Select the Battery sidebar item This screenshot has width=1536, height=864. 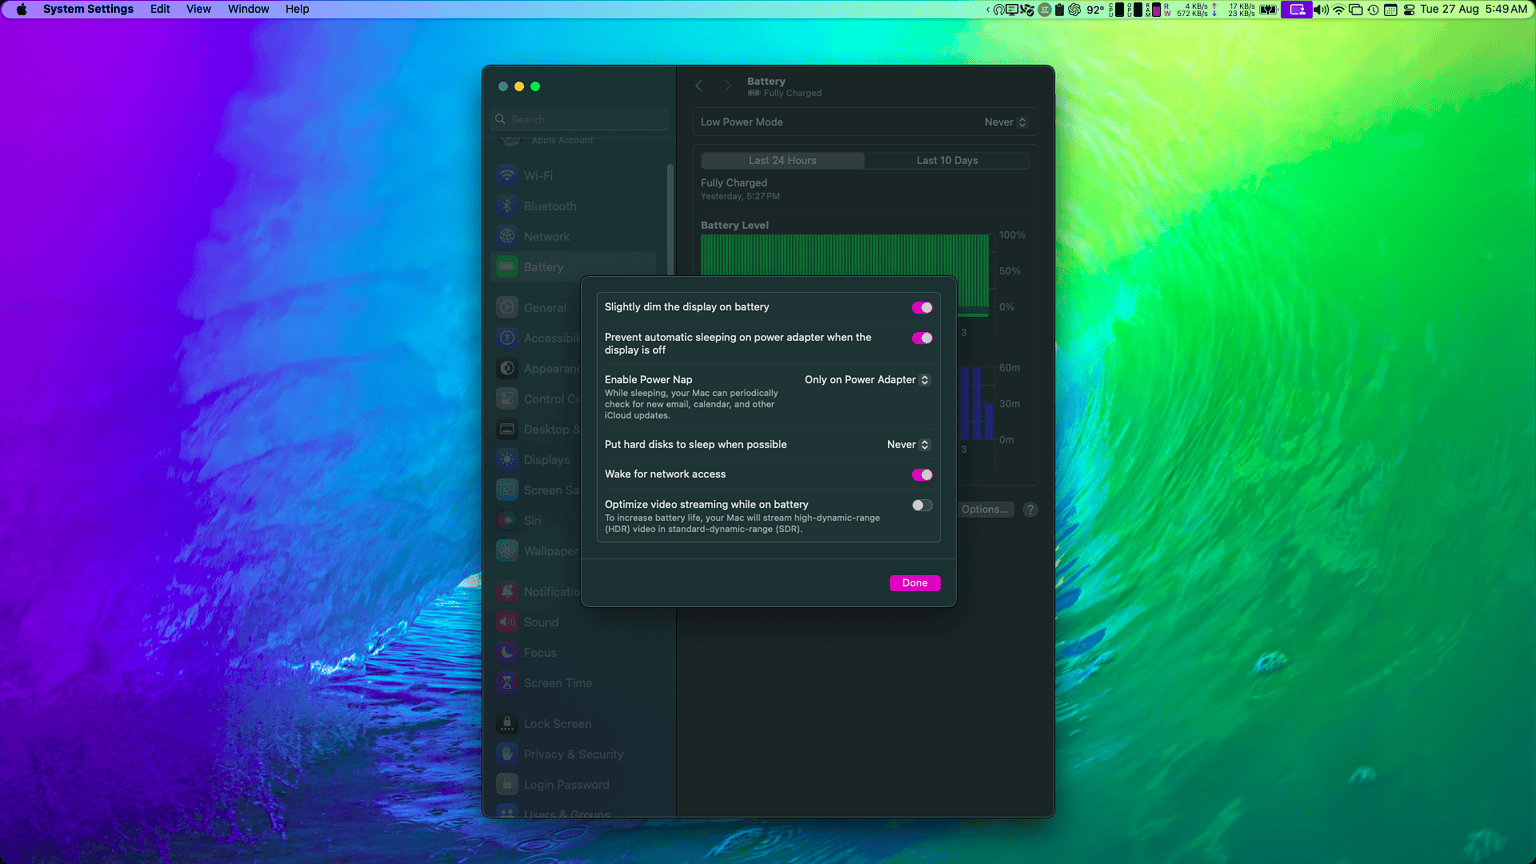click(543, 267)
